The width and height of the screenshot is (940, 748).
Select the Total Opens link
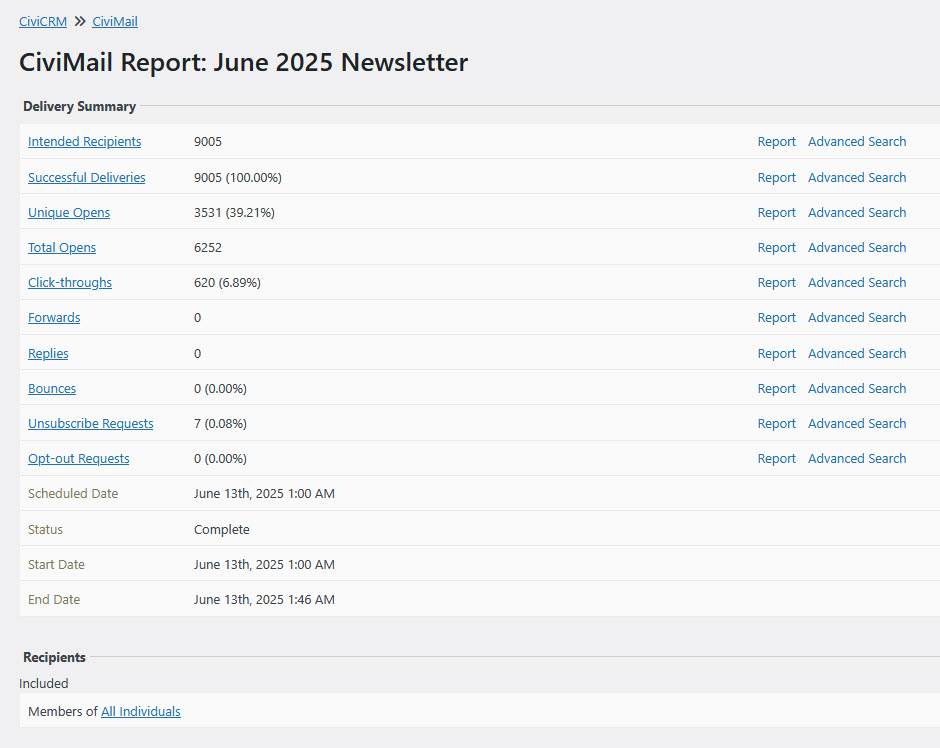coord(62,248)
